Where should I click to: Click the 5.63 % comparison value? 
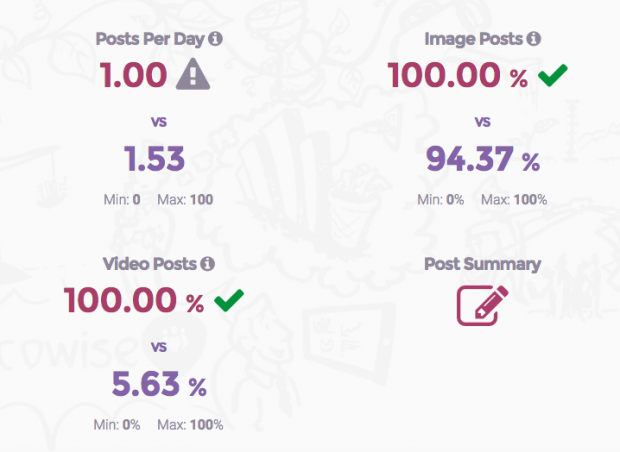pyautogui.click(x=159, y=384)
